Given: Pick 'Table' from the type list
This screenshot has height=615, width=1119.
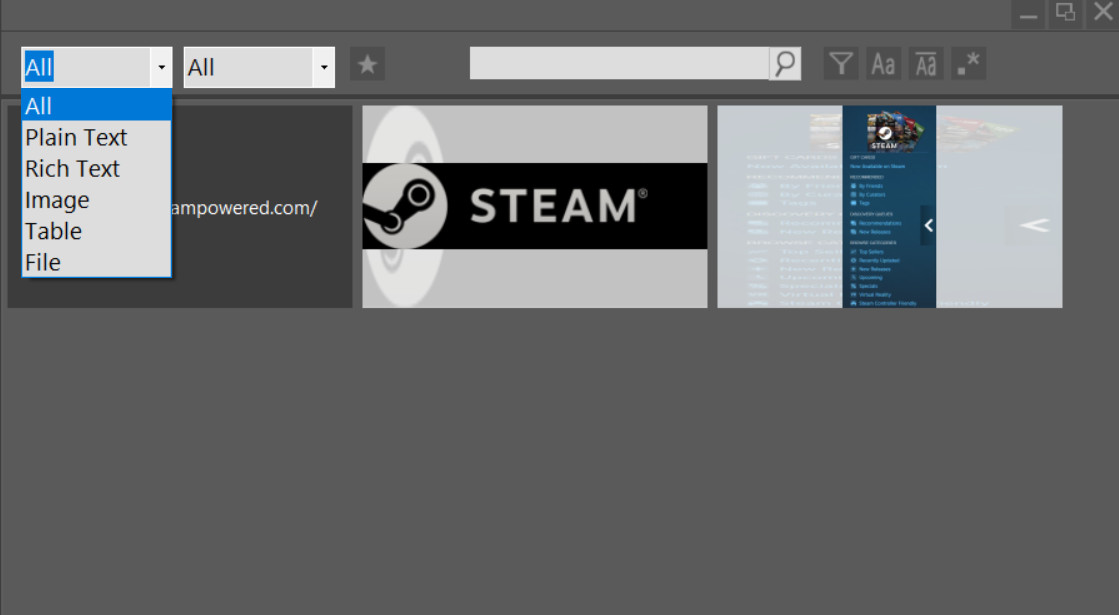Looking at the screenshot, I should click(x=96, y=231).
